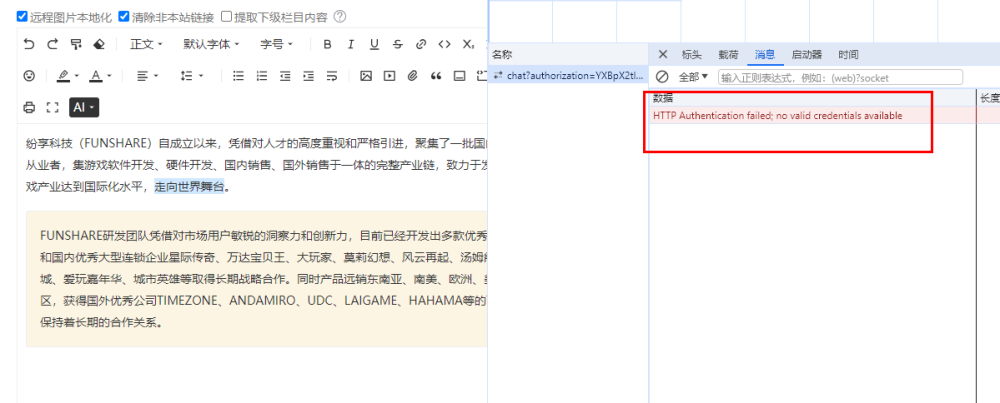Click the regex filter input field
Viewport: 1000px width, 403px height.
841,77
